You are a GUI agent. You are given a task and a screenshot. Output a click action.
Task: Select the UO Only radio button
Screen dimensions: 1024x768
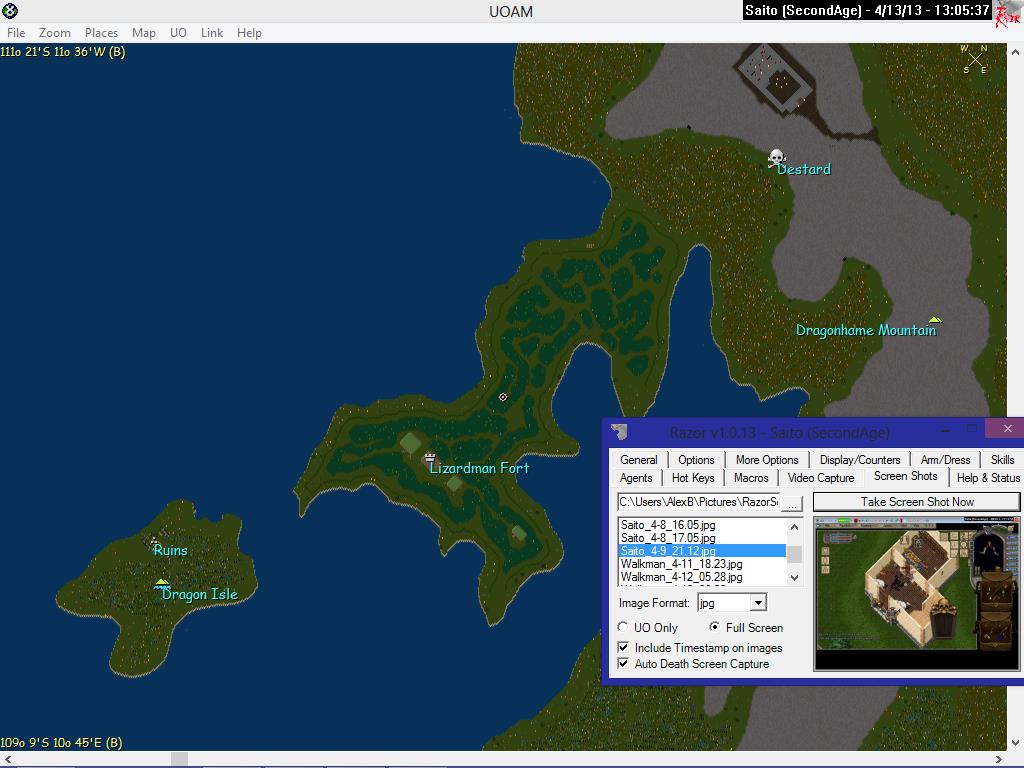click(x=623, y=627)
